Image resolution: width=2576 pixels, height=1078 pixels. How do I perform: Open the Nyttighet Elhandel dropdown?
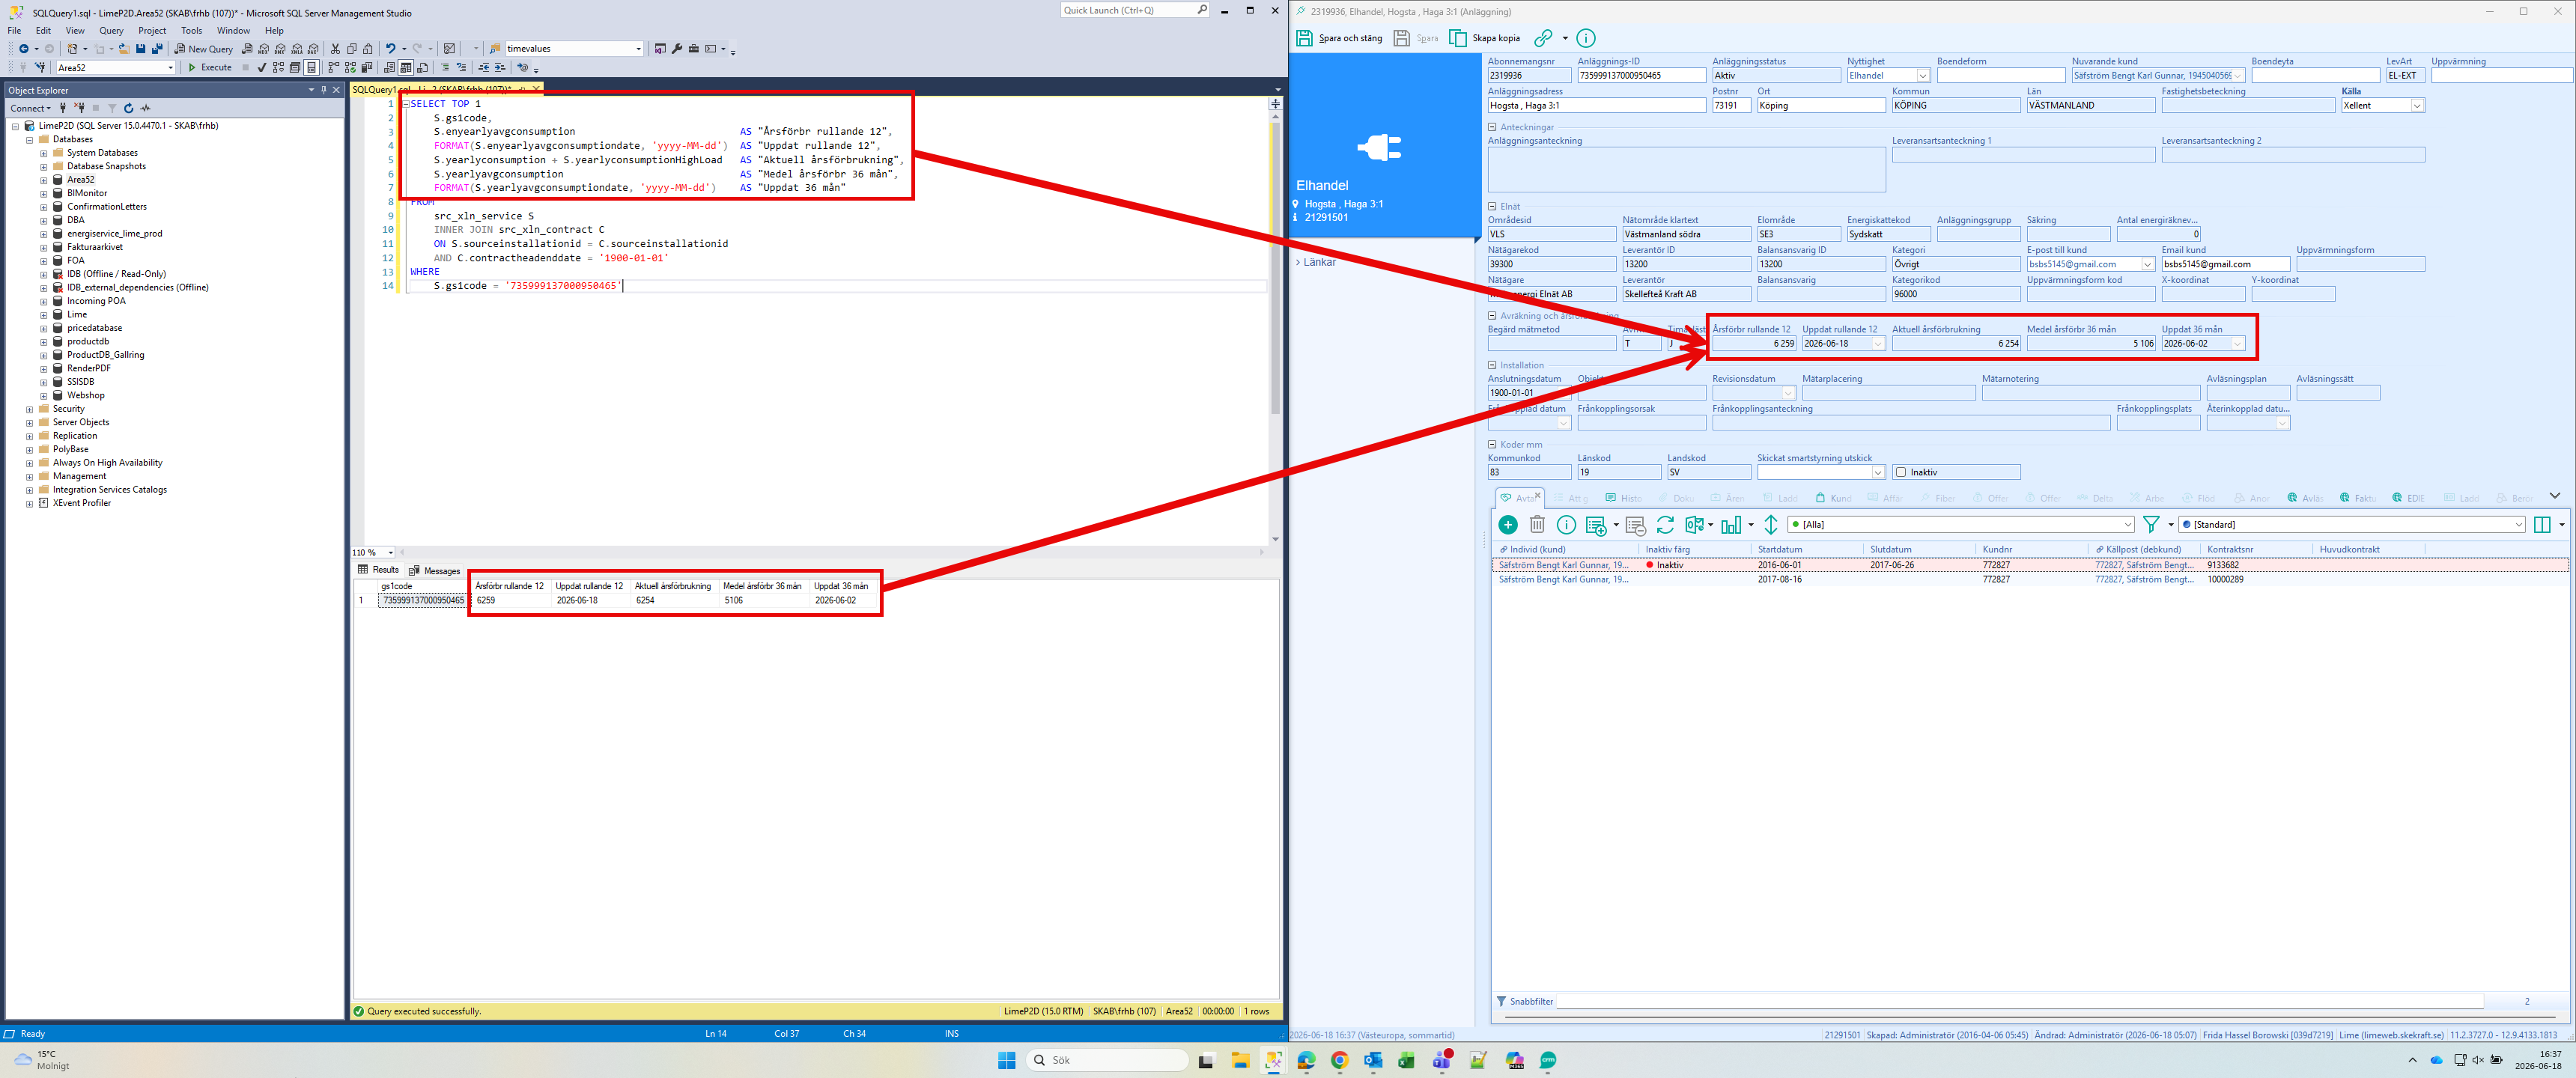pos(1922,76)
